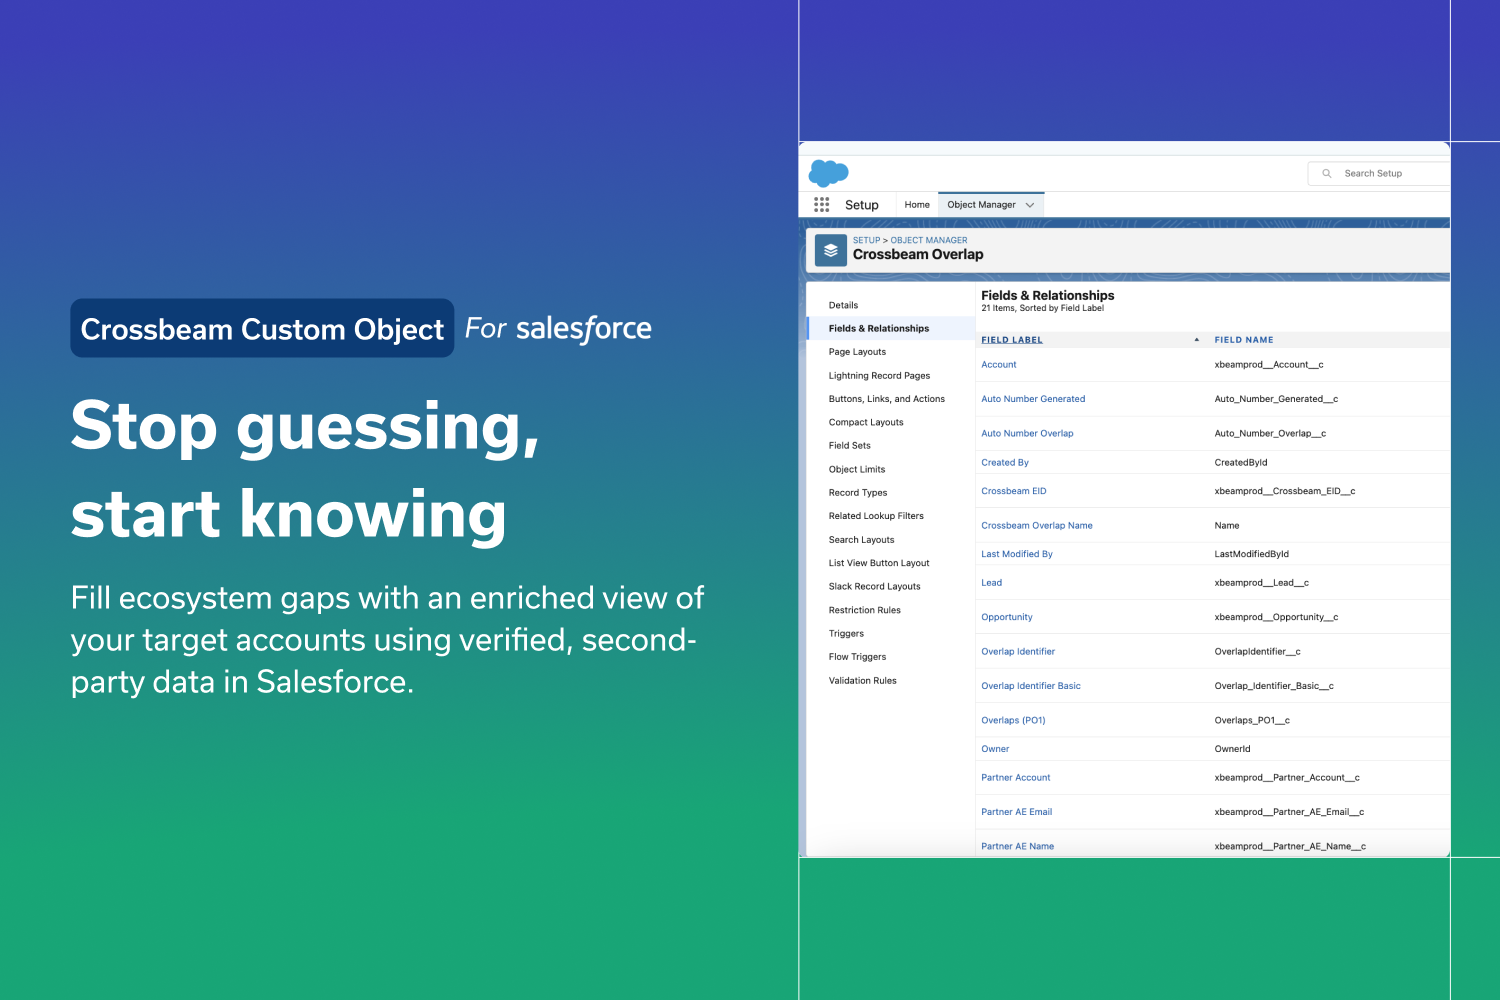Select Fields & Relationships in sidebar
The image size is (1500, 1000).
pyautogui.click(x=878, y=329)
